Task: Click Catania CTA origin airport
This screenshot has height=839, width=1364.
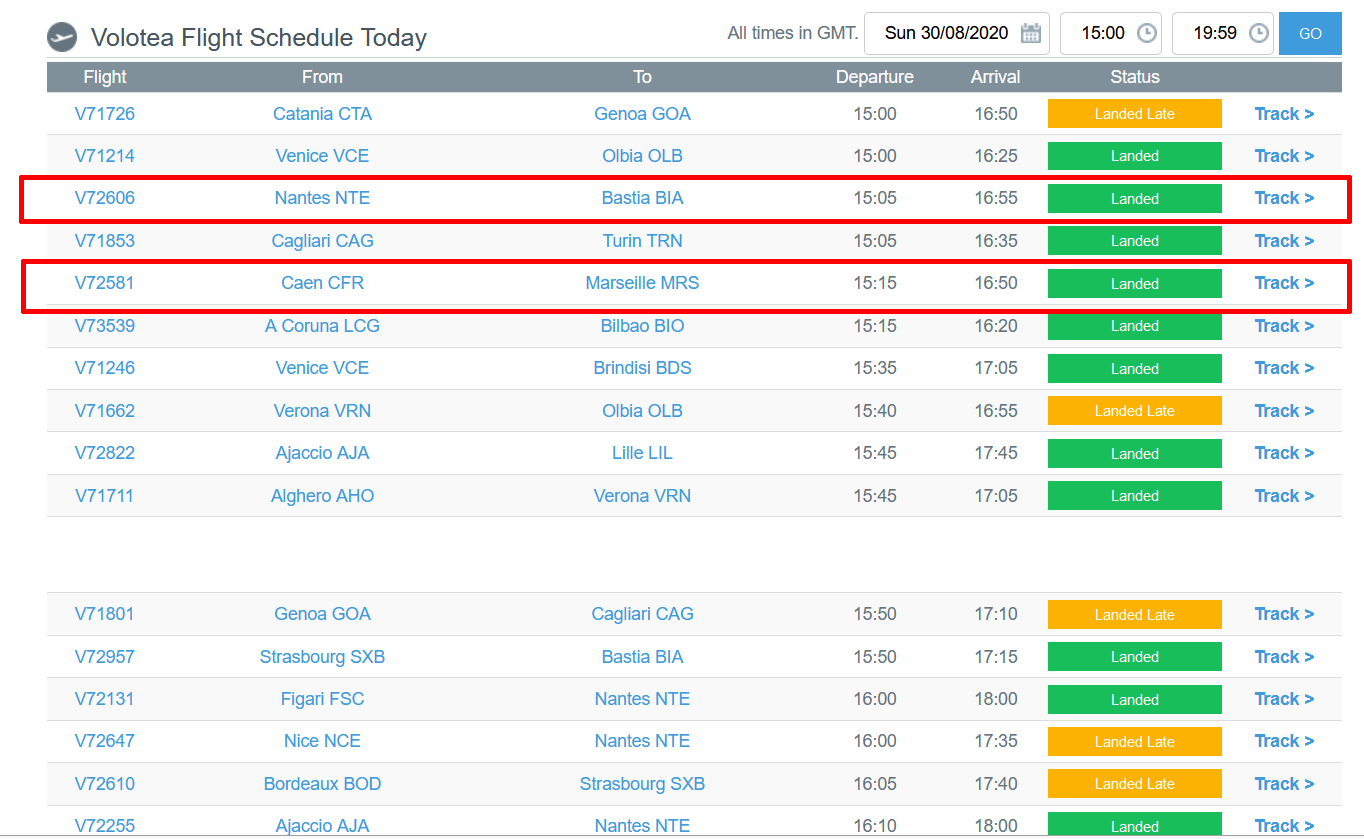Action: [322, 114]
